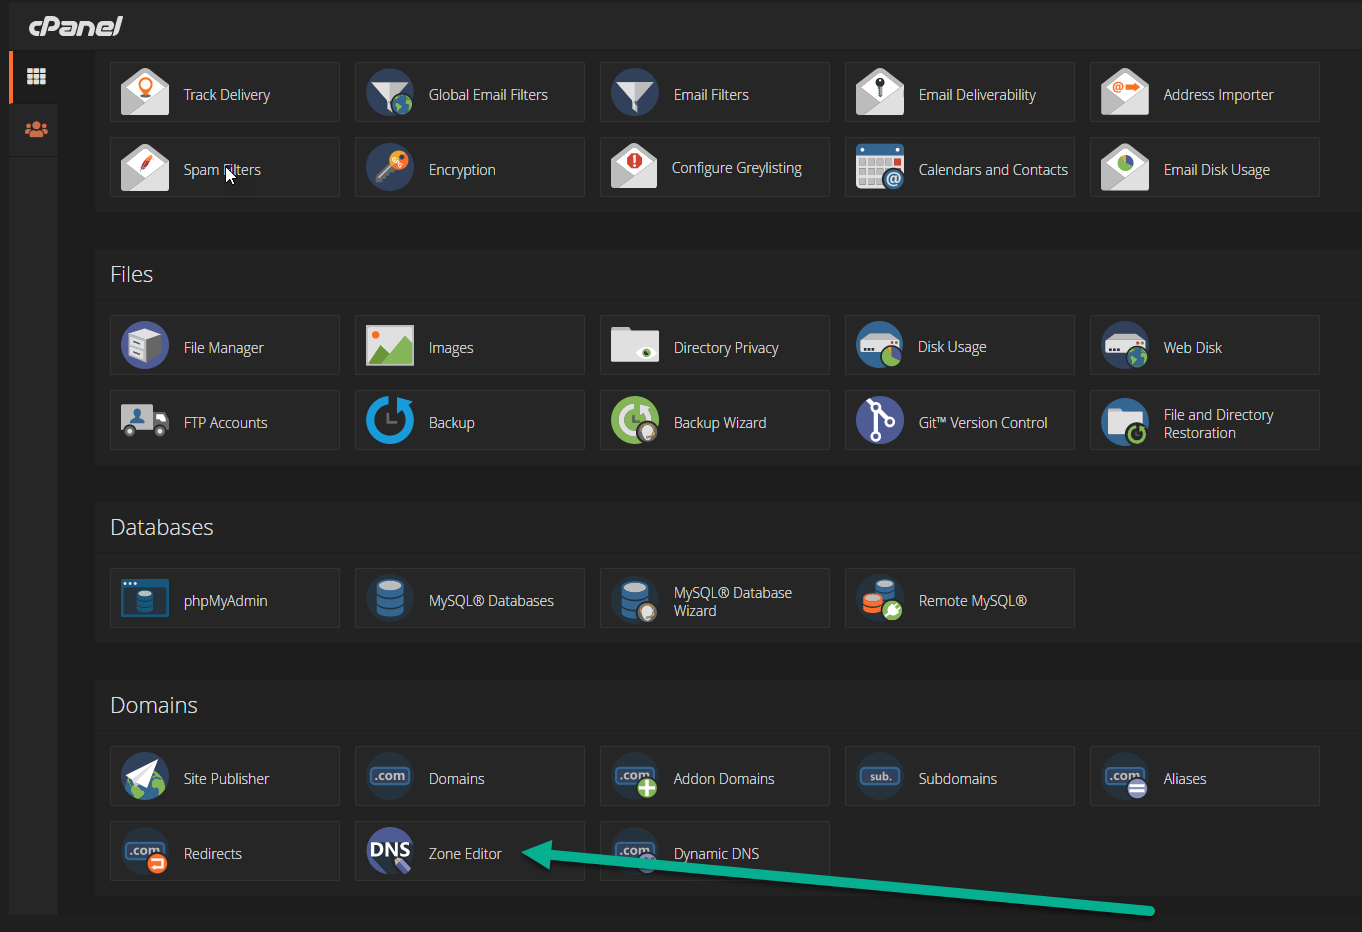Click the Disk Usage icon
Screen dimensions: 1362x932
tap(880, 346)
